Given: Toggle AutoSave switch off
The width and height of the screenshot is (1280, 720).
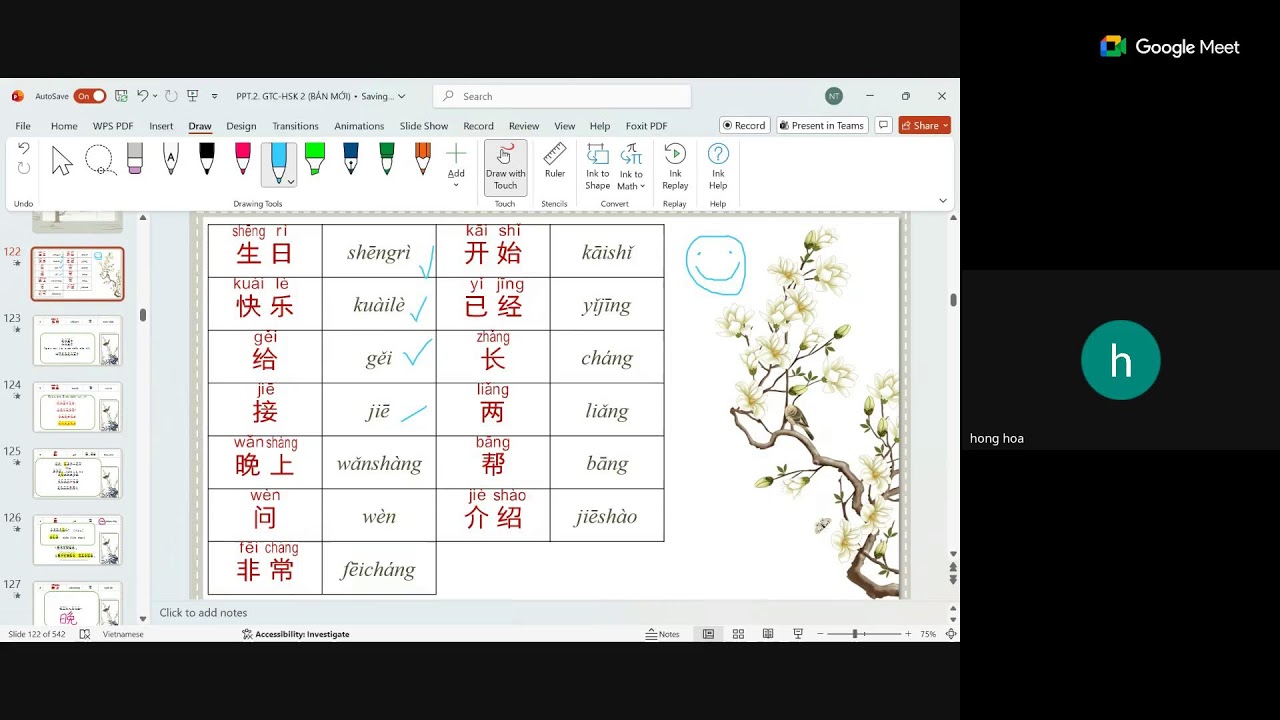Looking at the screenshot, I should (89, 96).
